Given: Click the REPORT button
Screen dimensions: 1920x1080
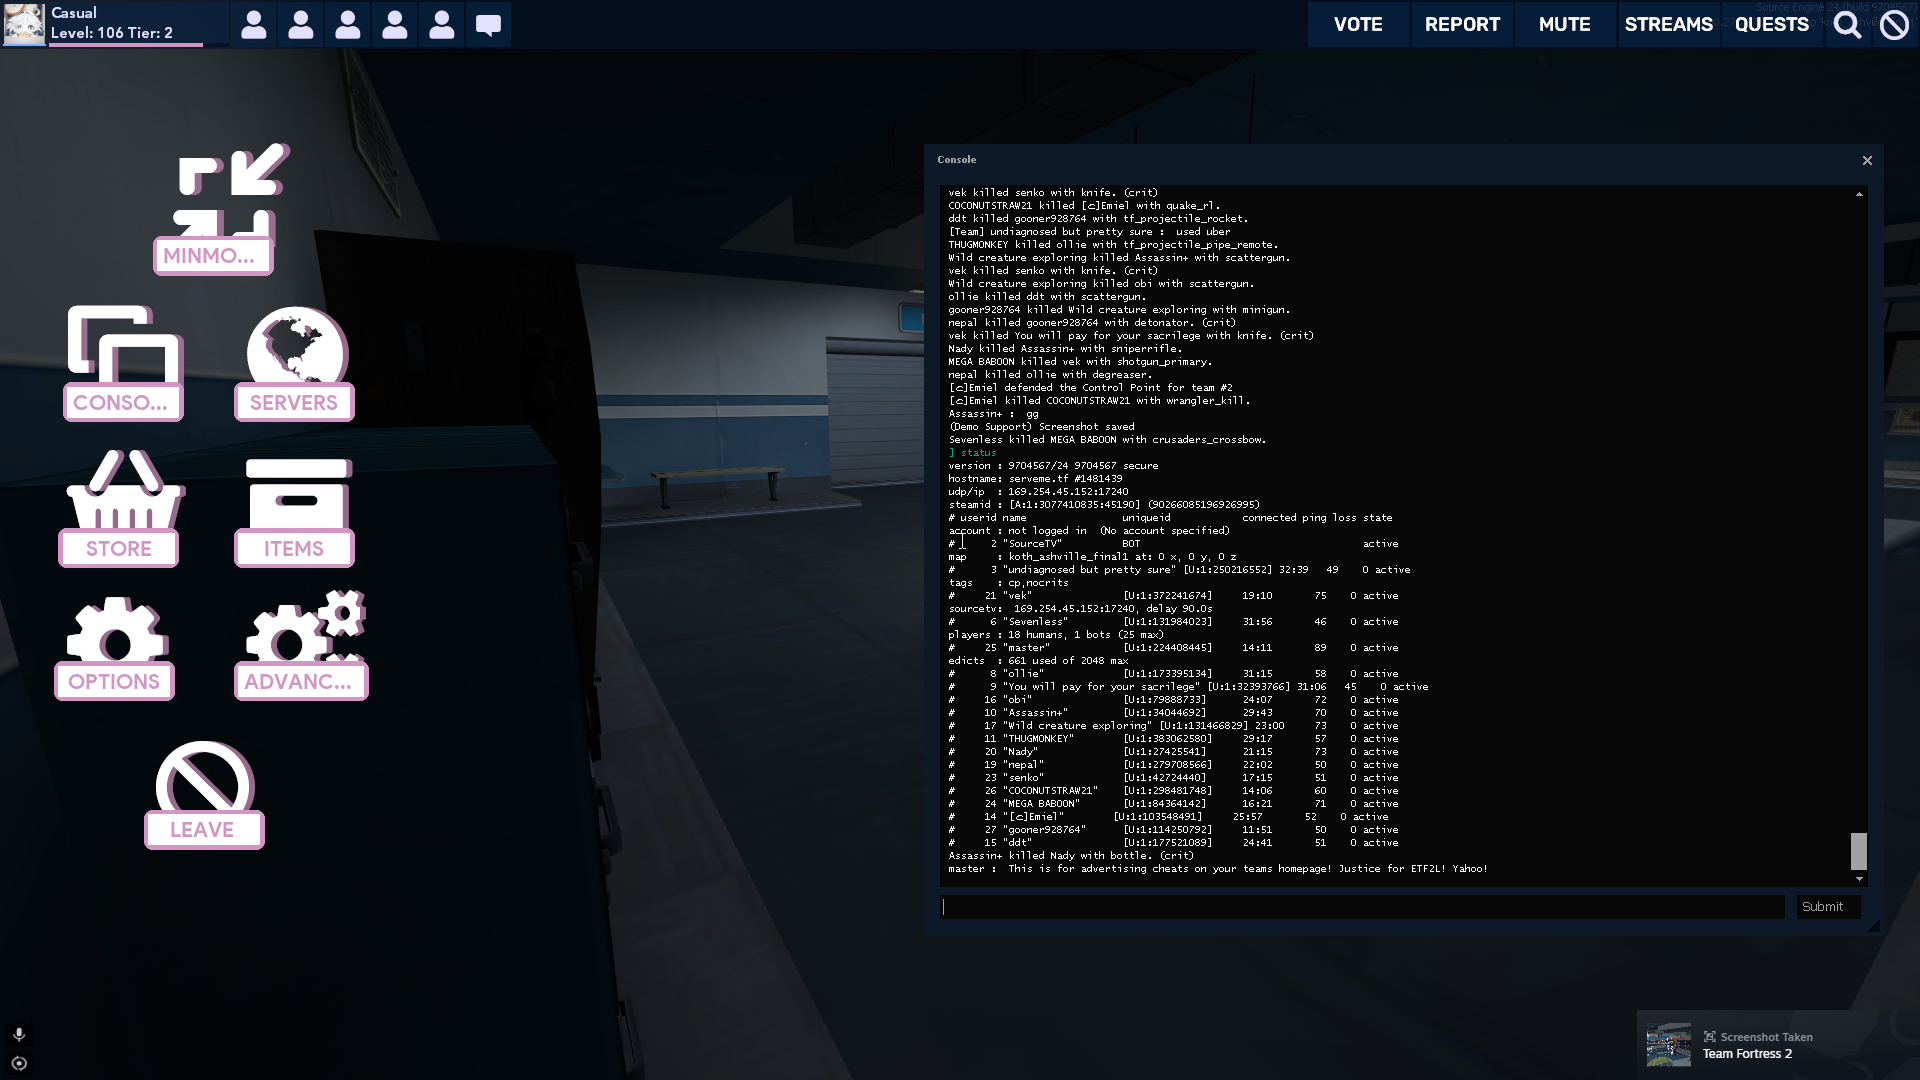Looking at the screenshot, I should coord(1461,24).
